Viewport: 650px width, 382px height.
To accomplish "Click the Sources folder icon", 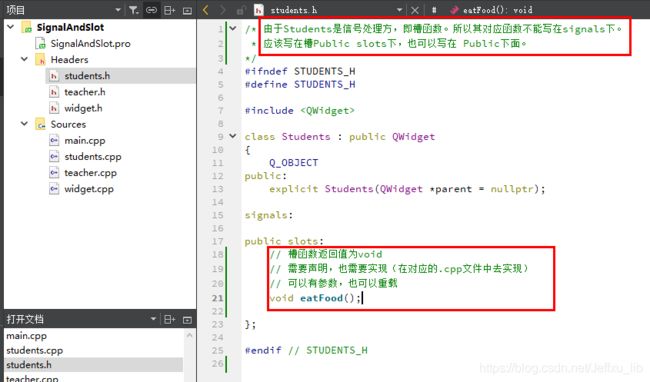I will pos(40,124).
